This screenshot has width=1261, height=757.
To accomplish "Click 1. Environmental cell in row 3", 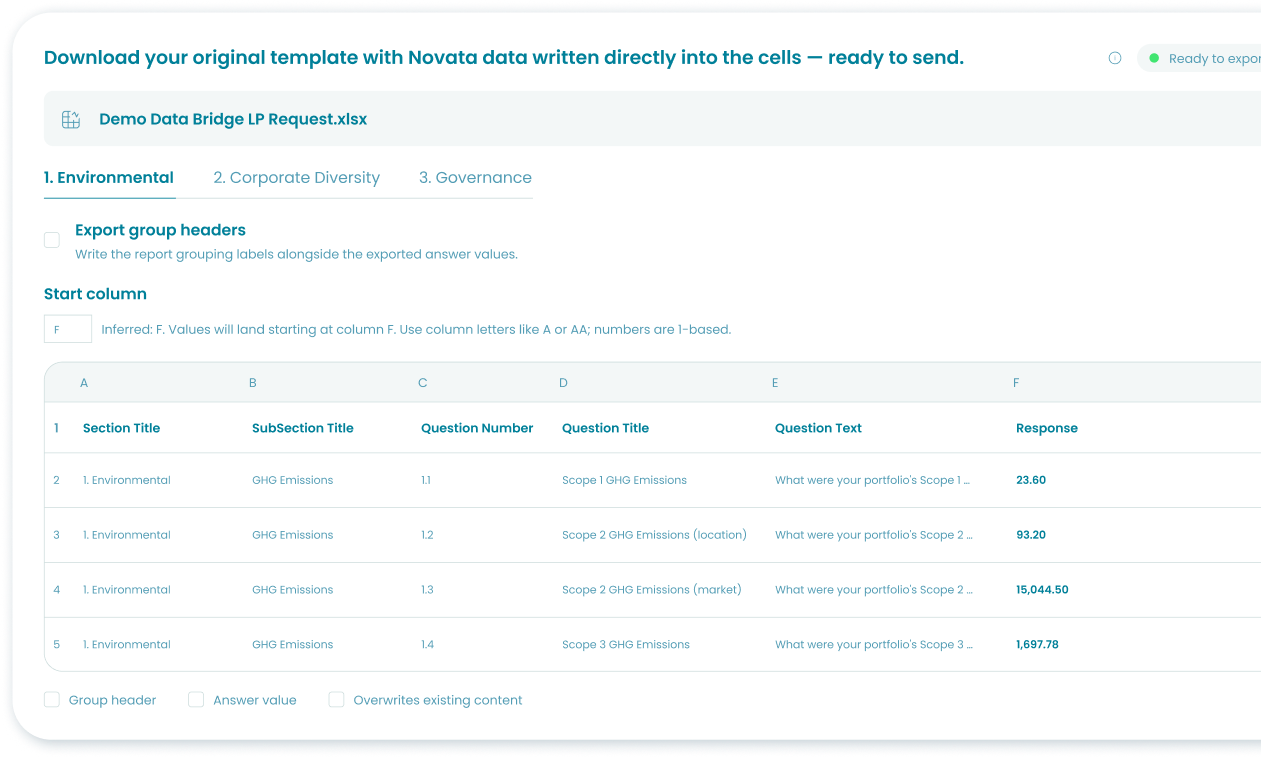I will (126, 535).
